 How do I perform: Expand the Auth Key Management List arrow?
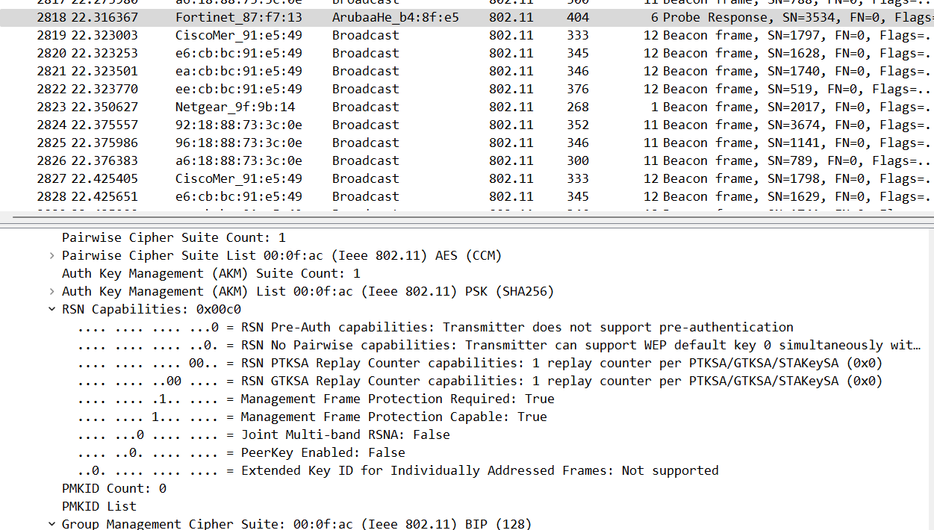(52, 292)
